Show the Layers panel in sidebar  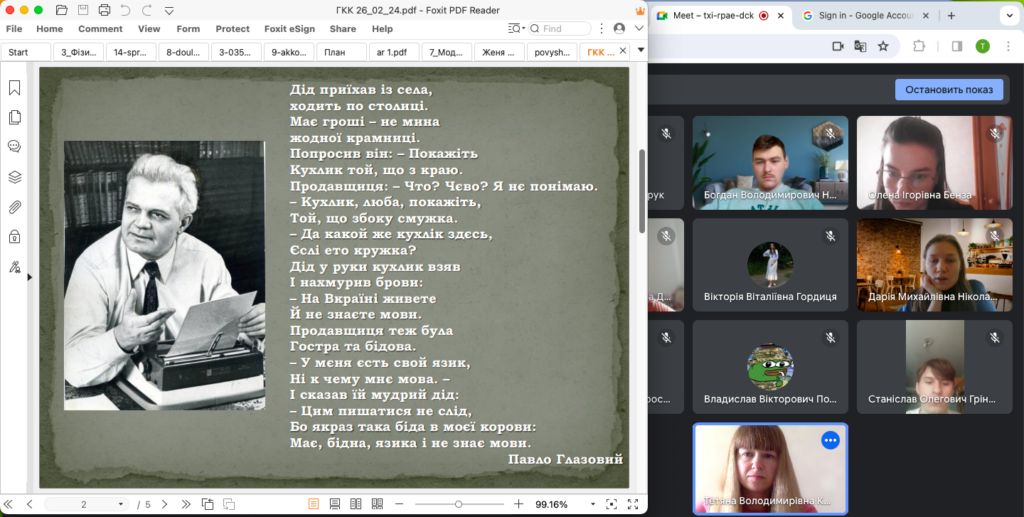[x=14, y=177]
